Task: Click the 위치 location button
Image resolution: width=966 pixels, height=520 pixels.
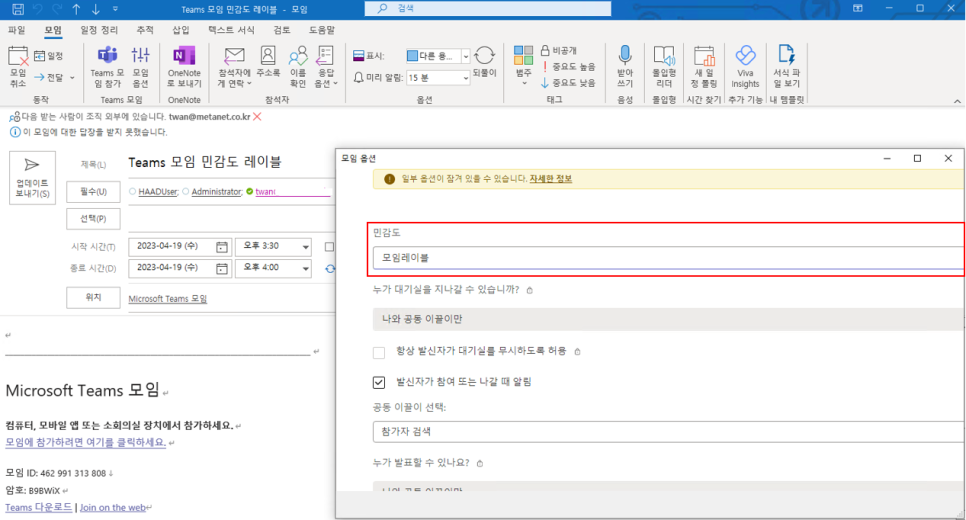Action: coord(93,297)
